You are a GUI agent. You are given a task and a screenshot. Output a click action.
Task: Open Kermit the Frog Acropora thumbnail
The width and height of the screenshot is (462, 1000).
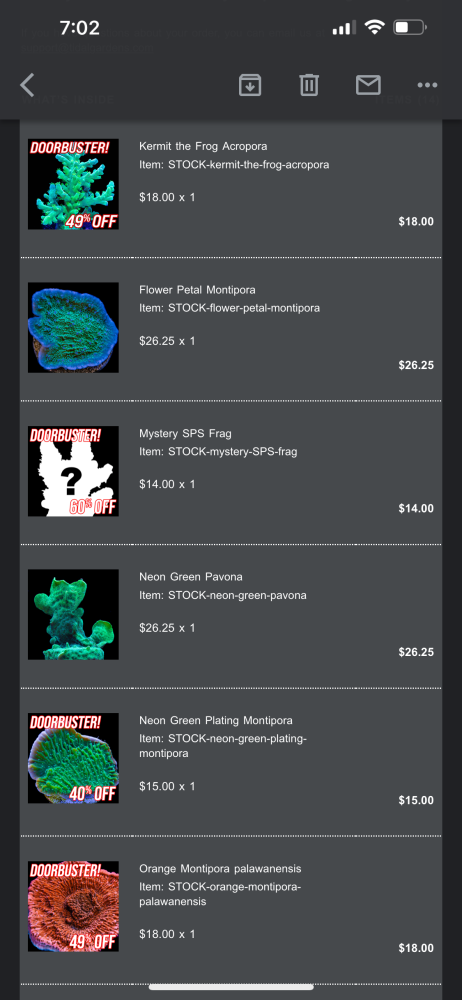pos(73,184)
